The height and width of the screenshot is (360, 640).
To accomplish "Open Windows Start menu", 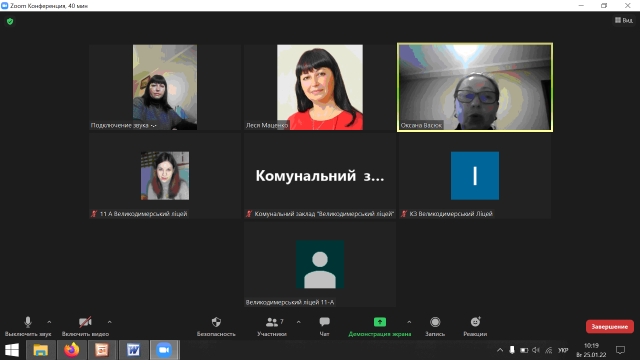I will (12, 350).
